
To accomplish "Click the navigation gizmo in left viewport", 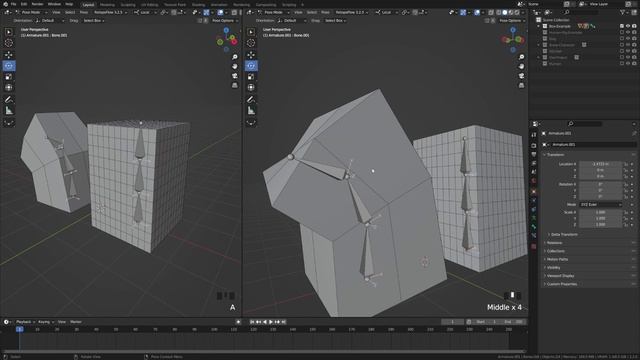I will [227, 40].
